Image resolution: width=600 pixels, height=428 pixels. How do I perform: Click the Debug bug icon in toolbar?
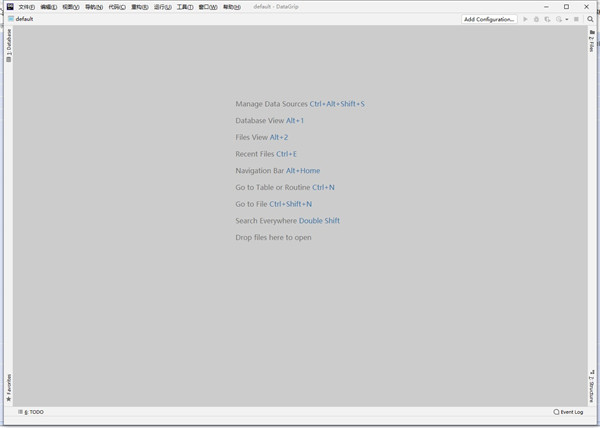coord(537,19)
